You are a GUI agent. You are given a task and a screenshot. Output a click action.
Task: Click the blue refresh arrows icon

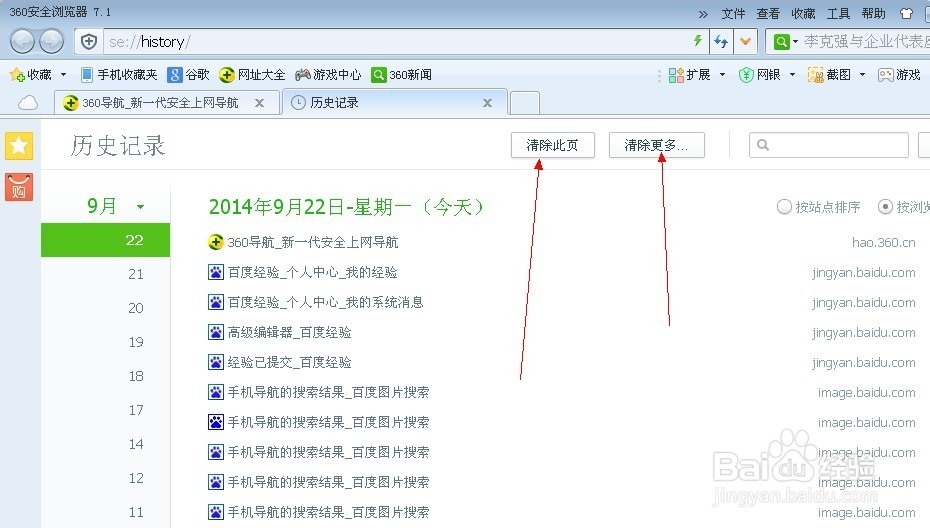coord(721,42)
